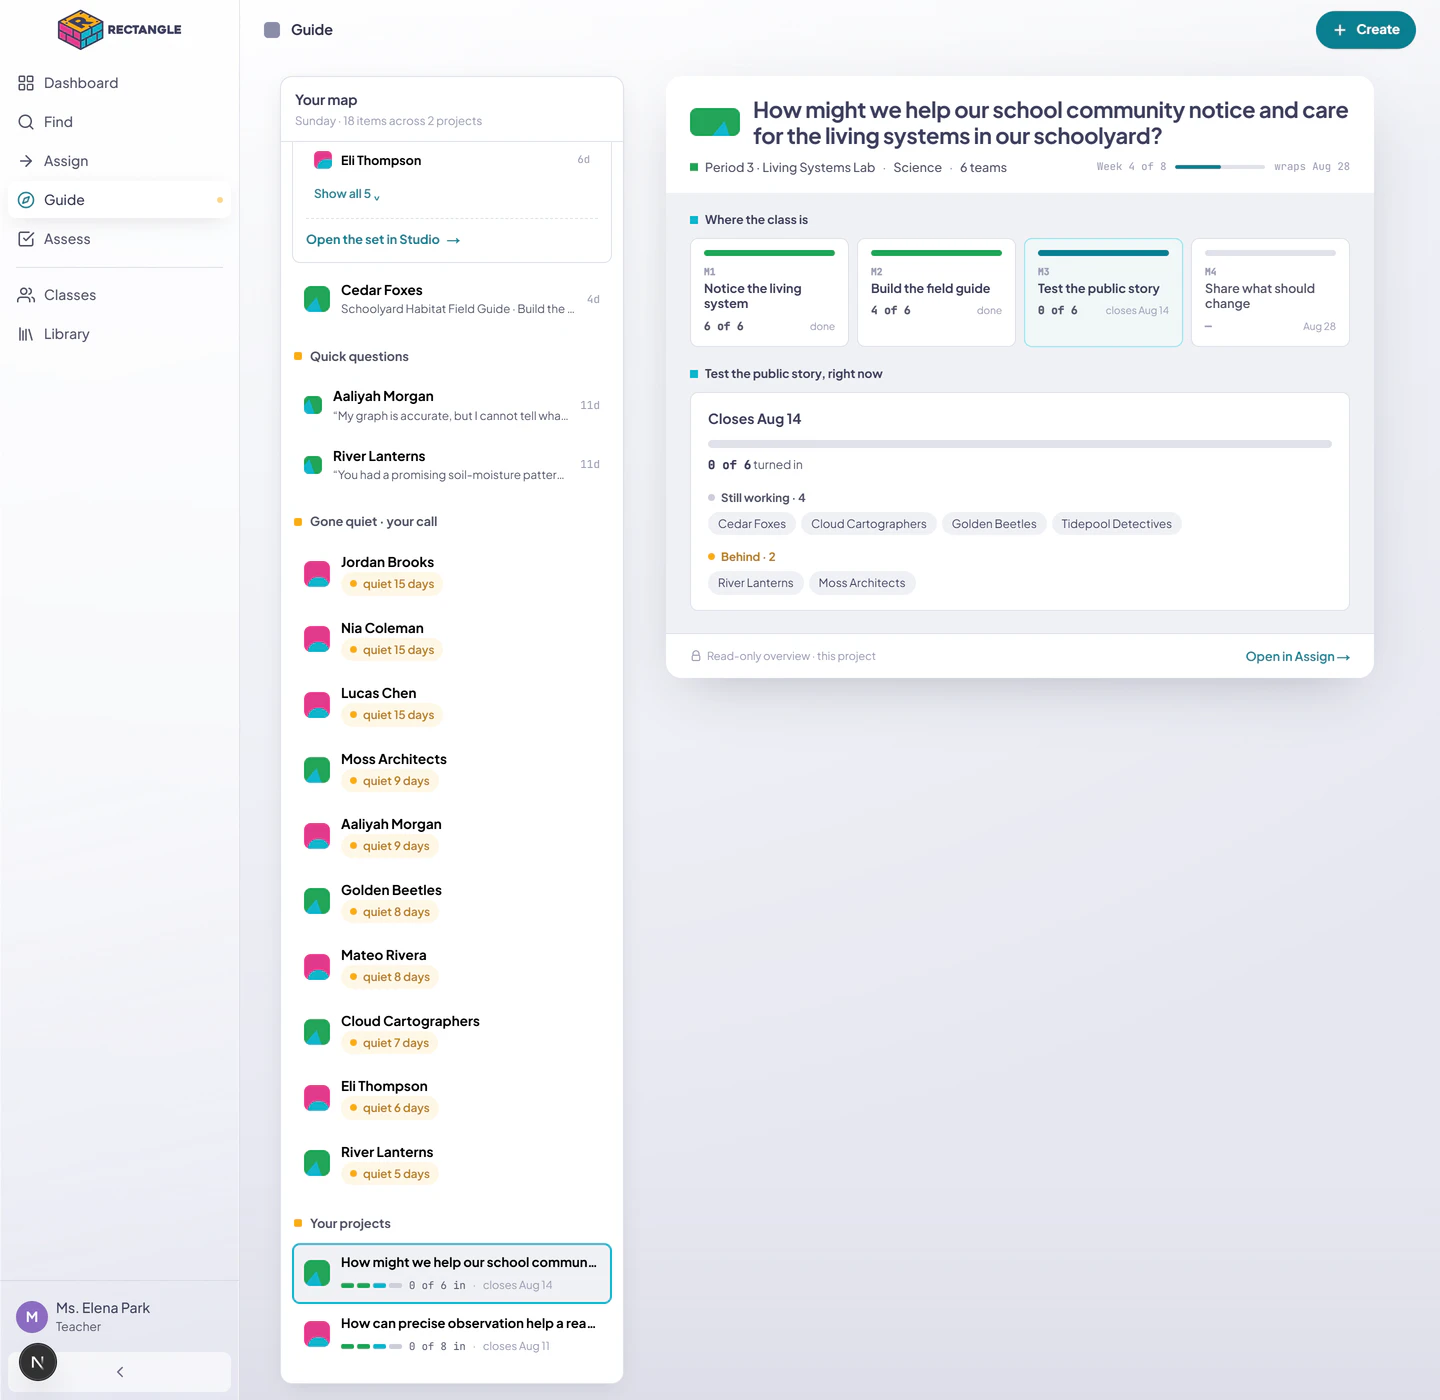Viewport: 1440px width, 1400px height.
Task: Click Week 4 of 8 progress bar
Action: pos(1220,167)
